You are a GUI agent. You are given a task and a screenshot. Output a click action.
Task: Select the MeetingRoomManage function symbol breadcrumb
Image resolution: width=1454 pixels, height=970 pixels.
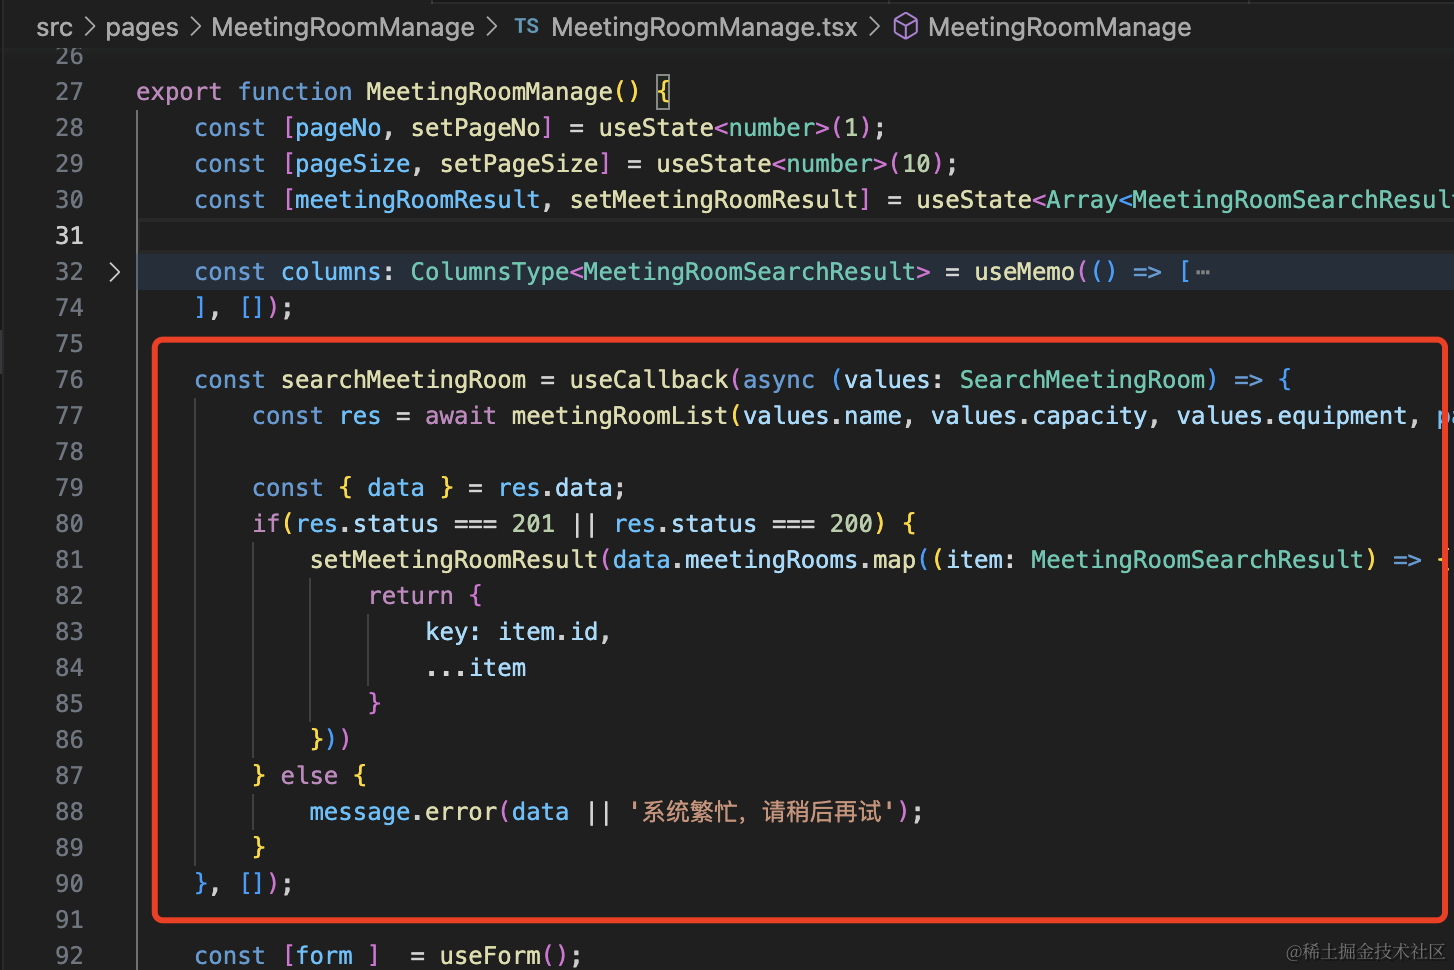1059,27
